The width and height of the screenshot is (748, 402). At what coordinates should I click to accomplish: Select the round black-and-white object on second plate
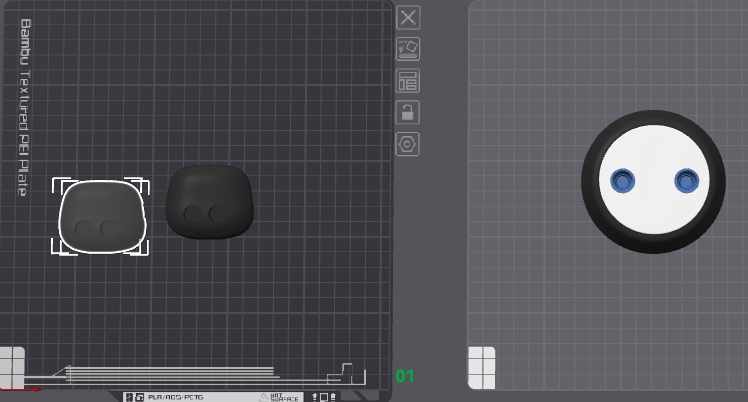[x=653, y=182]
